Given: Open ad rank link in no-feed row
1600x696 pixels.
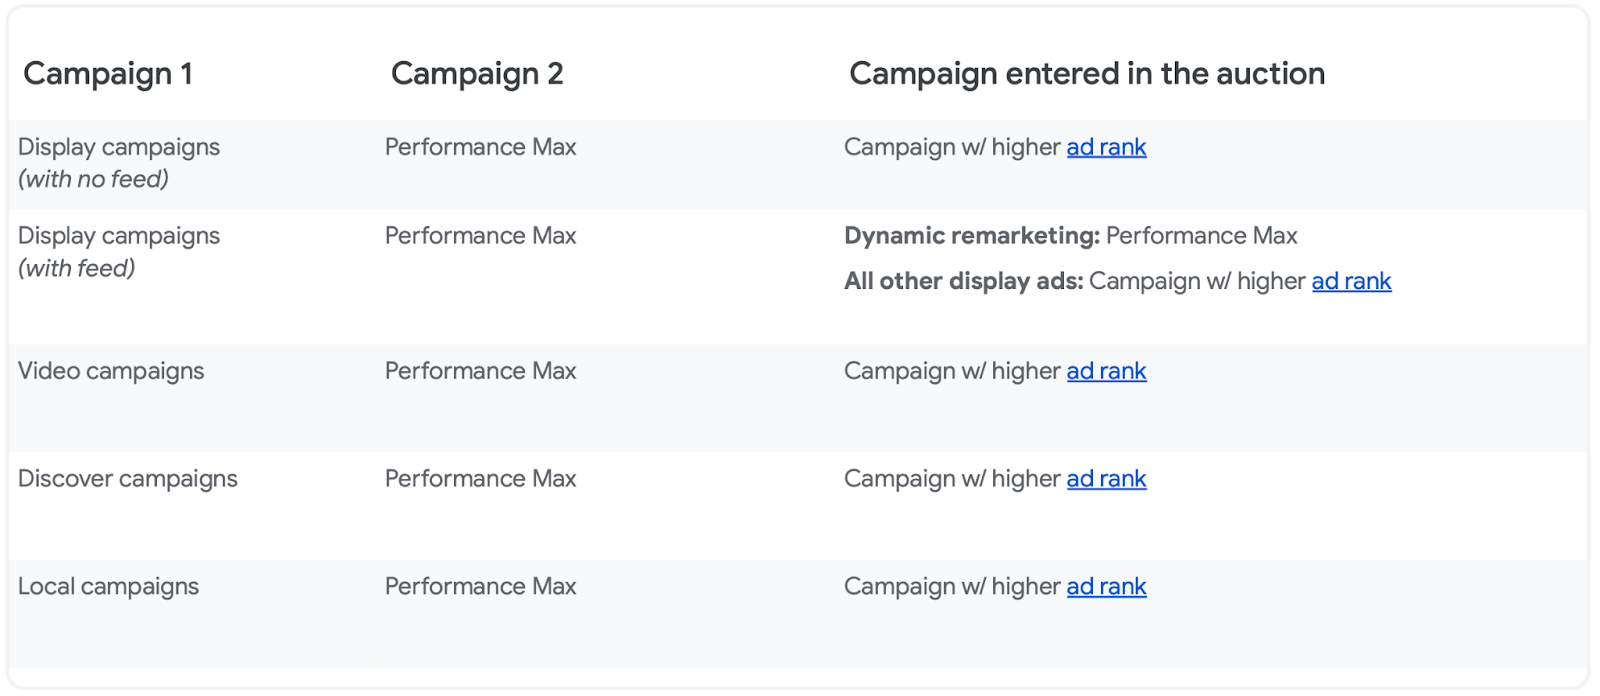Looking at the screenshot, I should pyautogui.click(x=1106, y=147).
